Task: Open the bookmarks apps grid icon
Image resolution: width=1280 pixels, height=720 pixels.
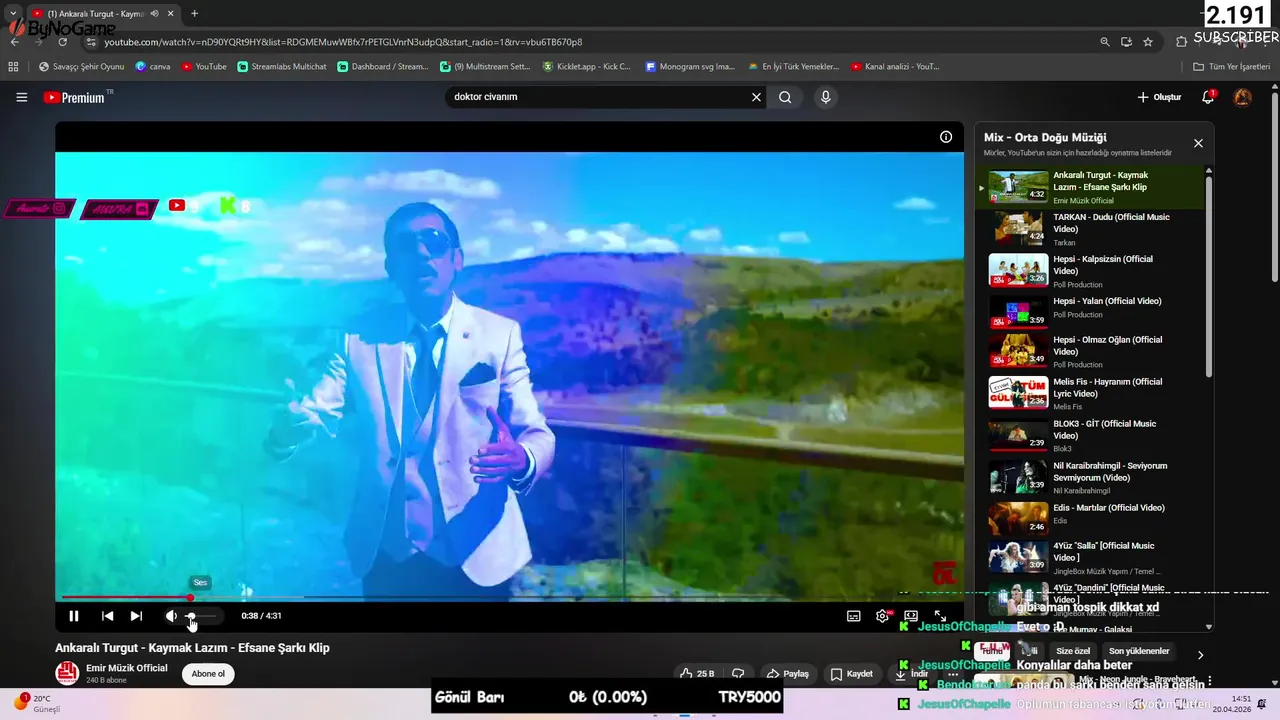Action: pyautogui.click(x=13, y=67)
